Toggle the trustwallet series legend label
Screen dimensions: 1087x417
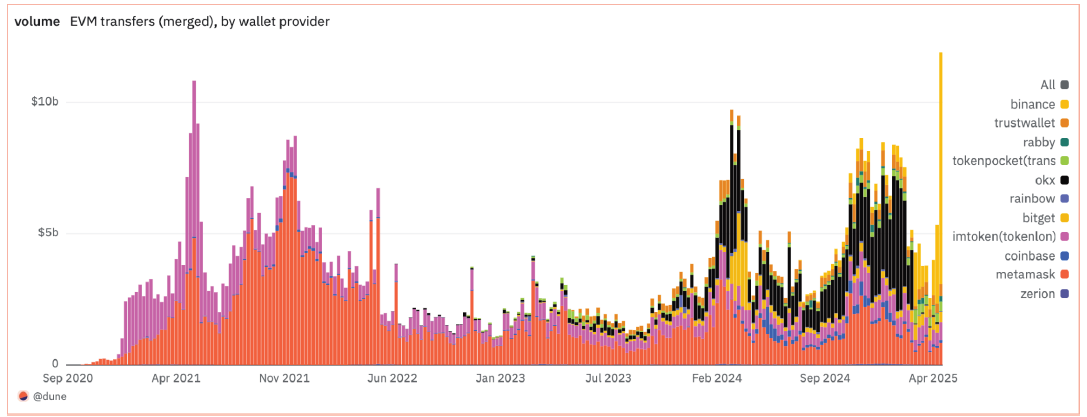(x=1025, y=123)
